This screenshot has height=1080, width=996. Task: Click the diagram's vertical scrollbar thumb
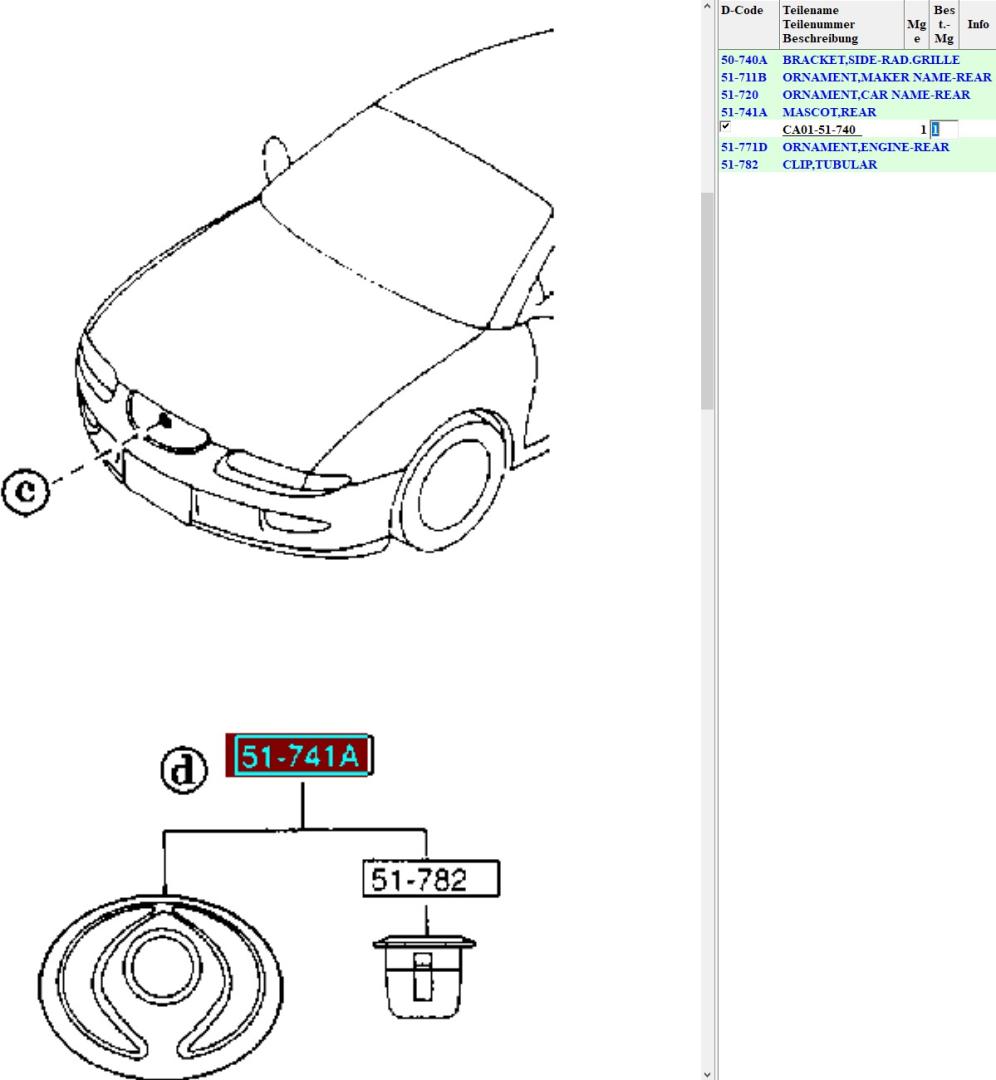708,300
